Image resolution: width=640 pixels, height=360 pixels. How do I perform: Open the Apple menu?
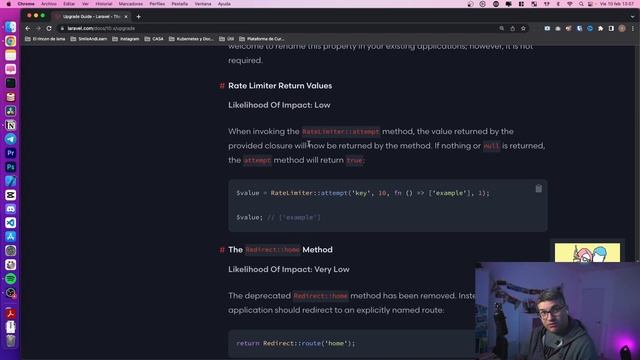click(x=9, y=4)
